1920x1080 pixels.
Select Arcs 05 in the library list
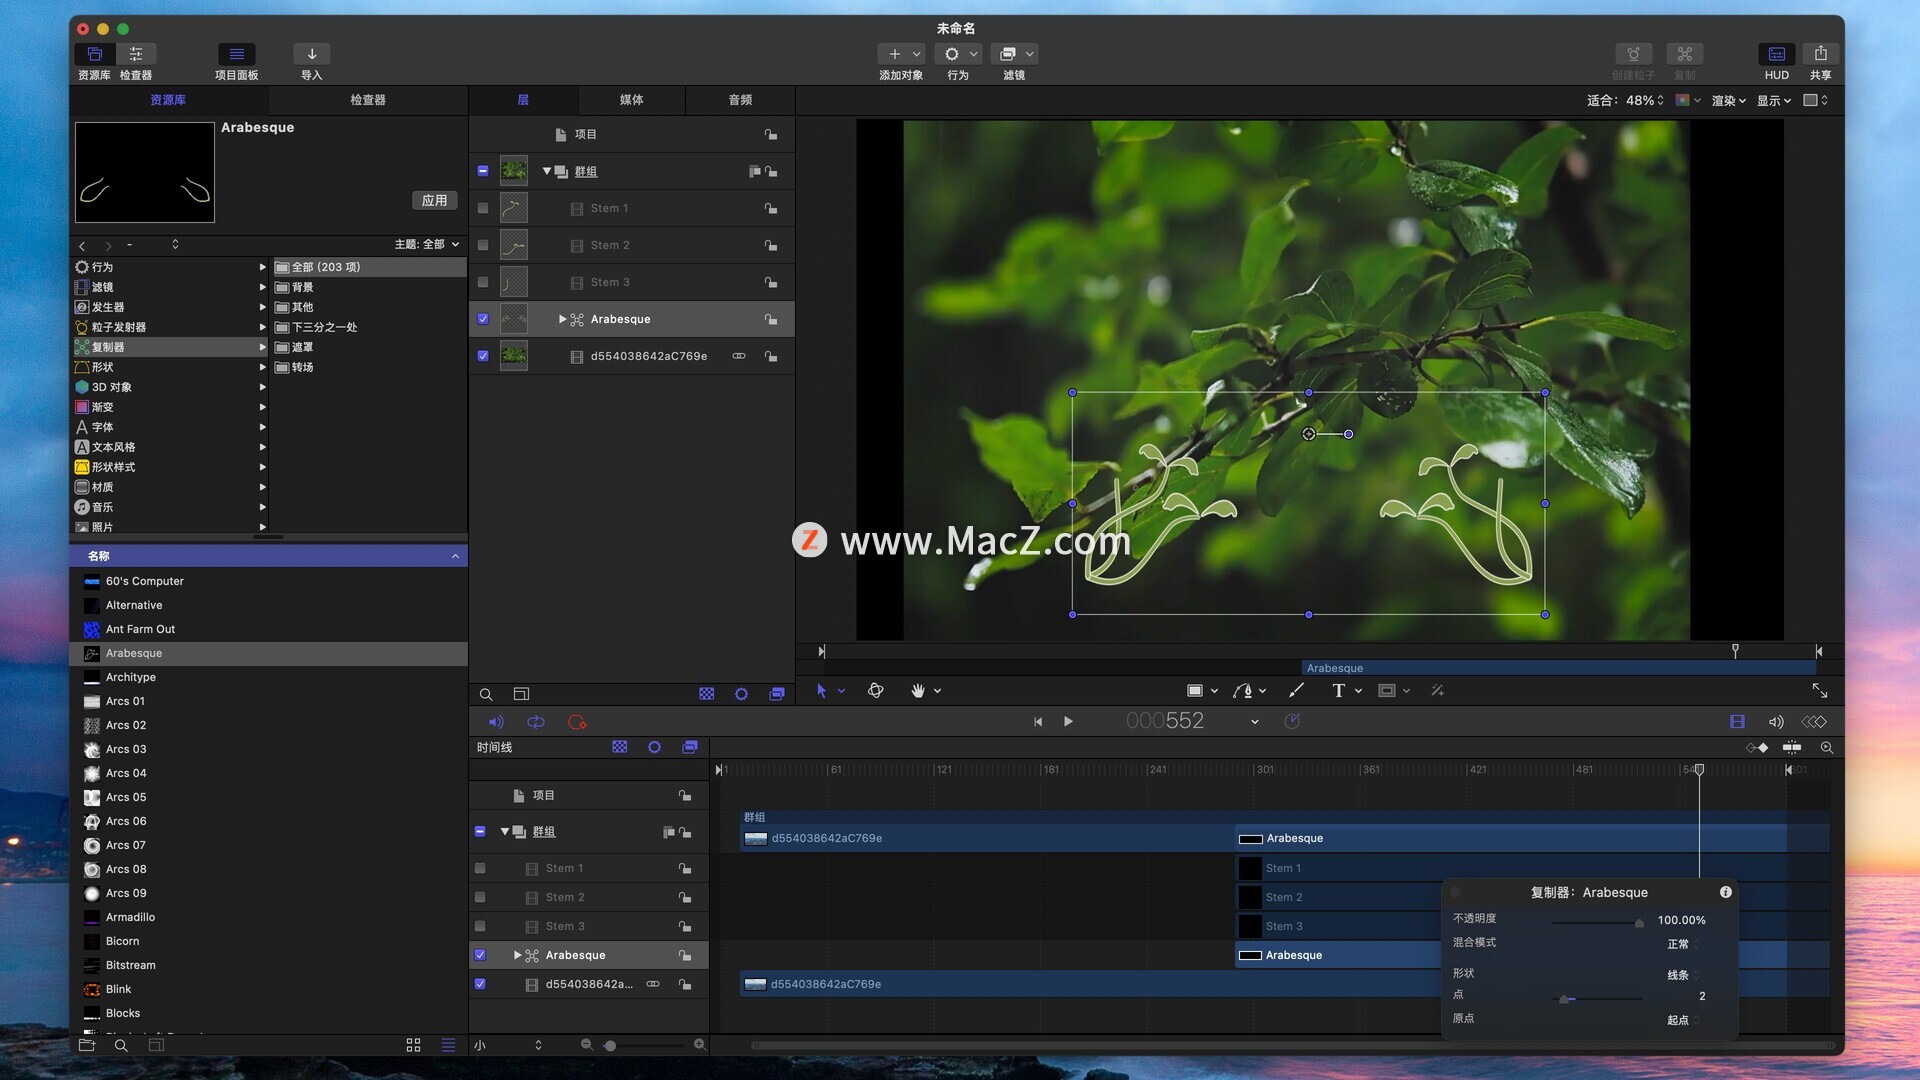tap(126, 797)
